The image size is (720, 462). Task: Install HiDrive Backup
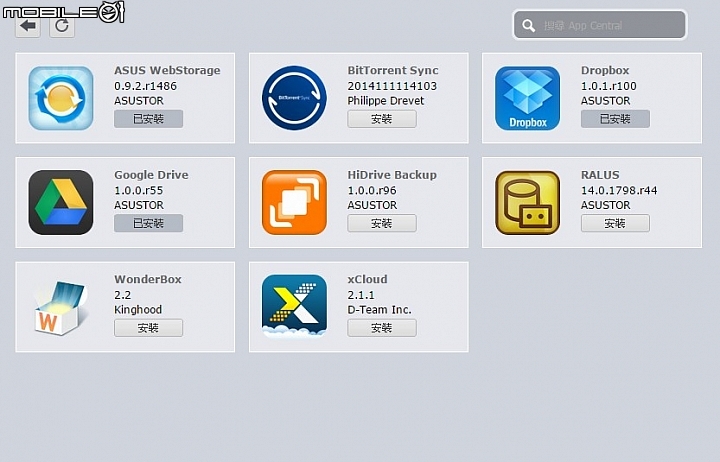coord(382,223)
